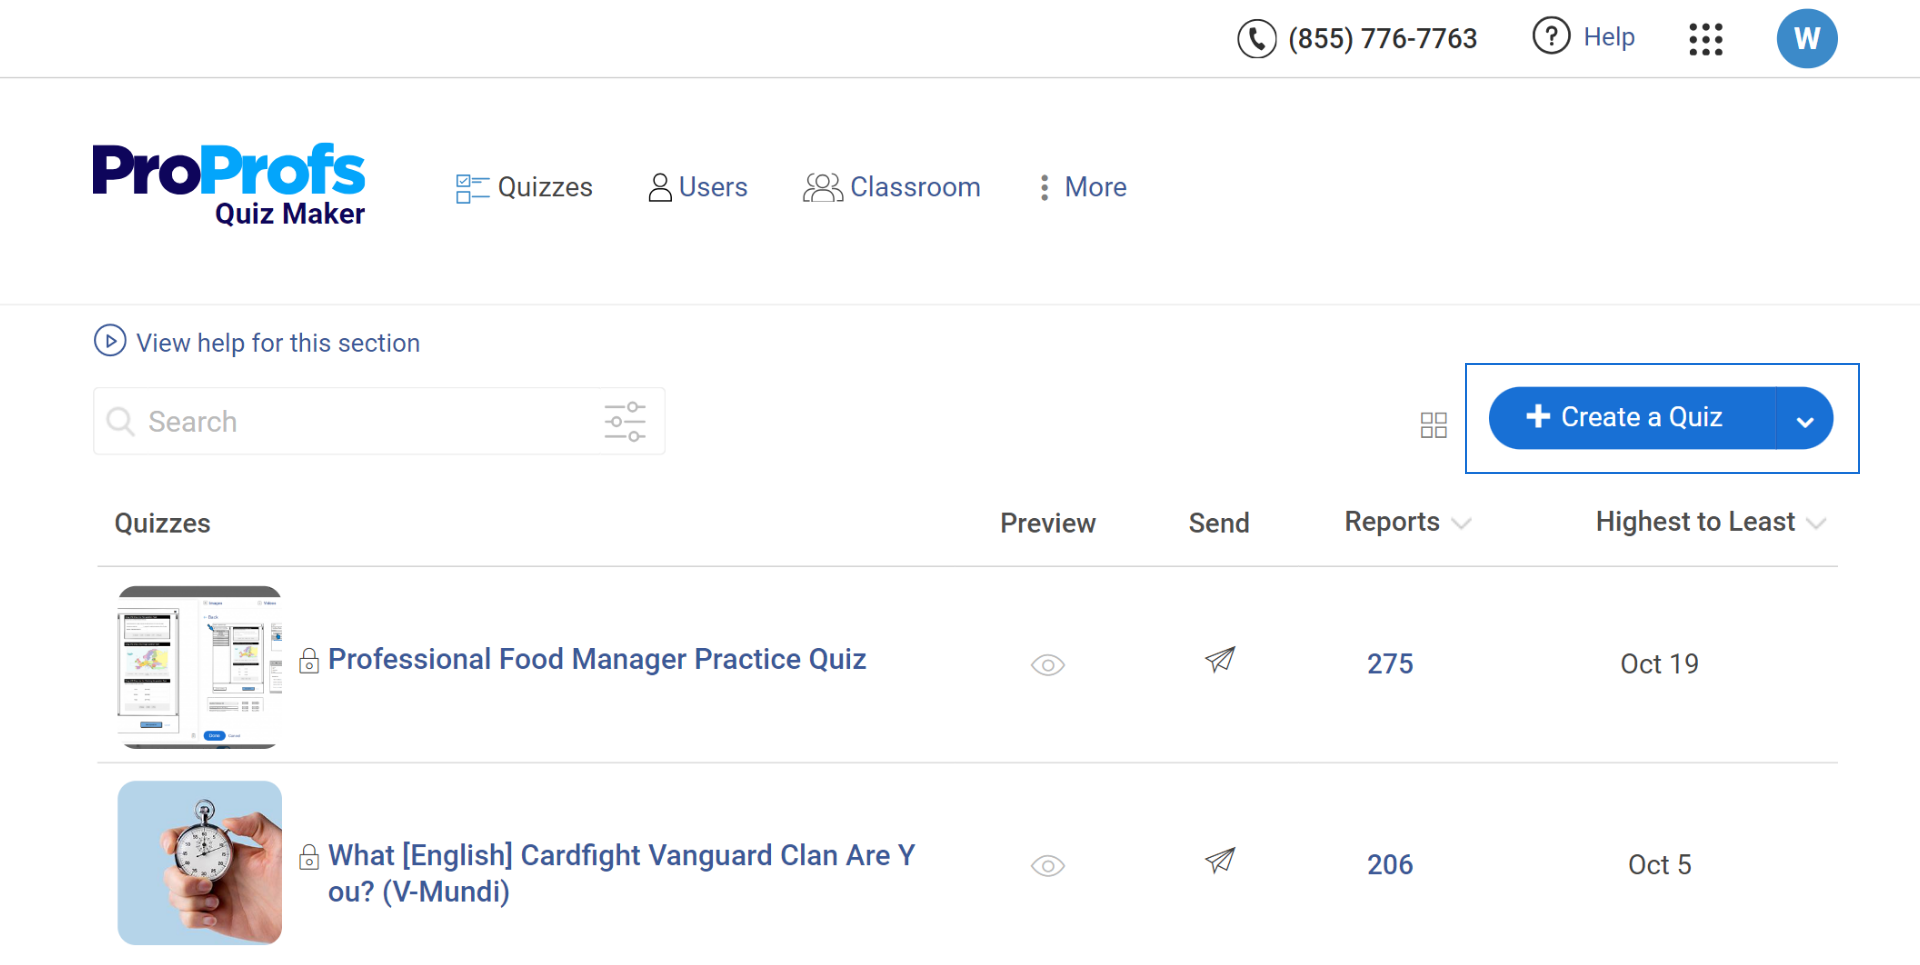
Task: Expand the Create a Quiz dropdown arrow
Action: pos(1805,419)
